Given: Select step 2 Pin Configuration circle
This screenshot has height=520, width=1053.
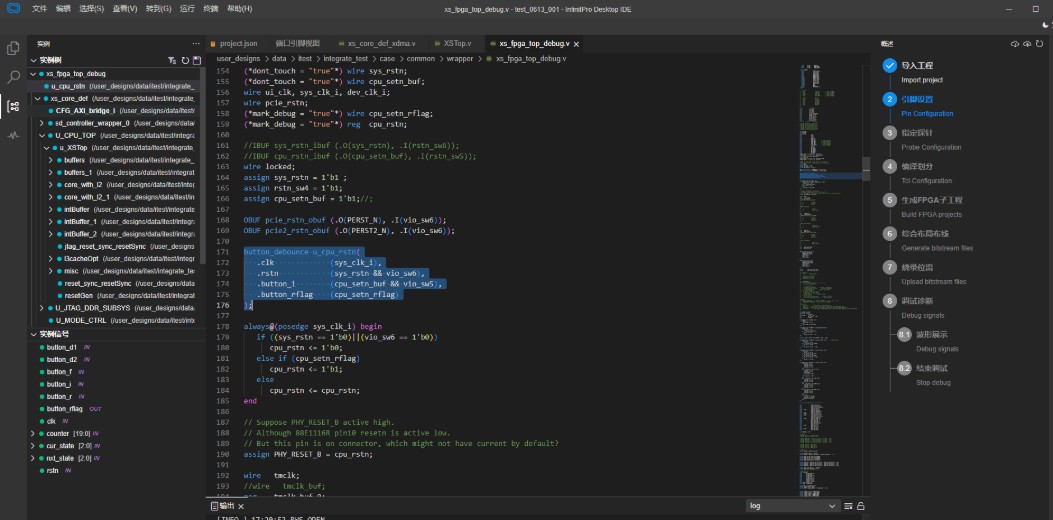Looking at the screenshot, I should tap(890, 99).
